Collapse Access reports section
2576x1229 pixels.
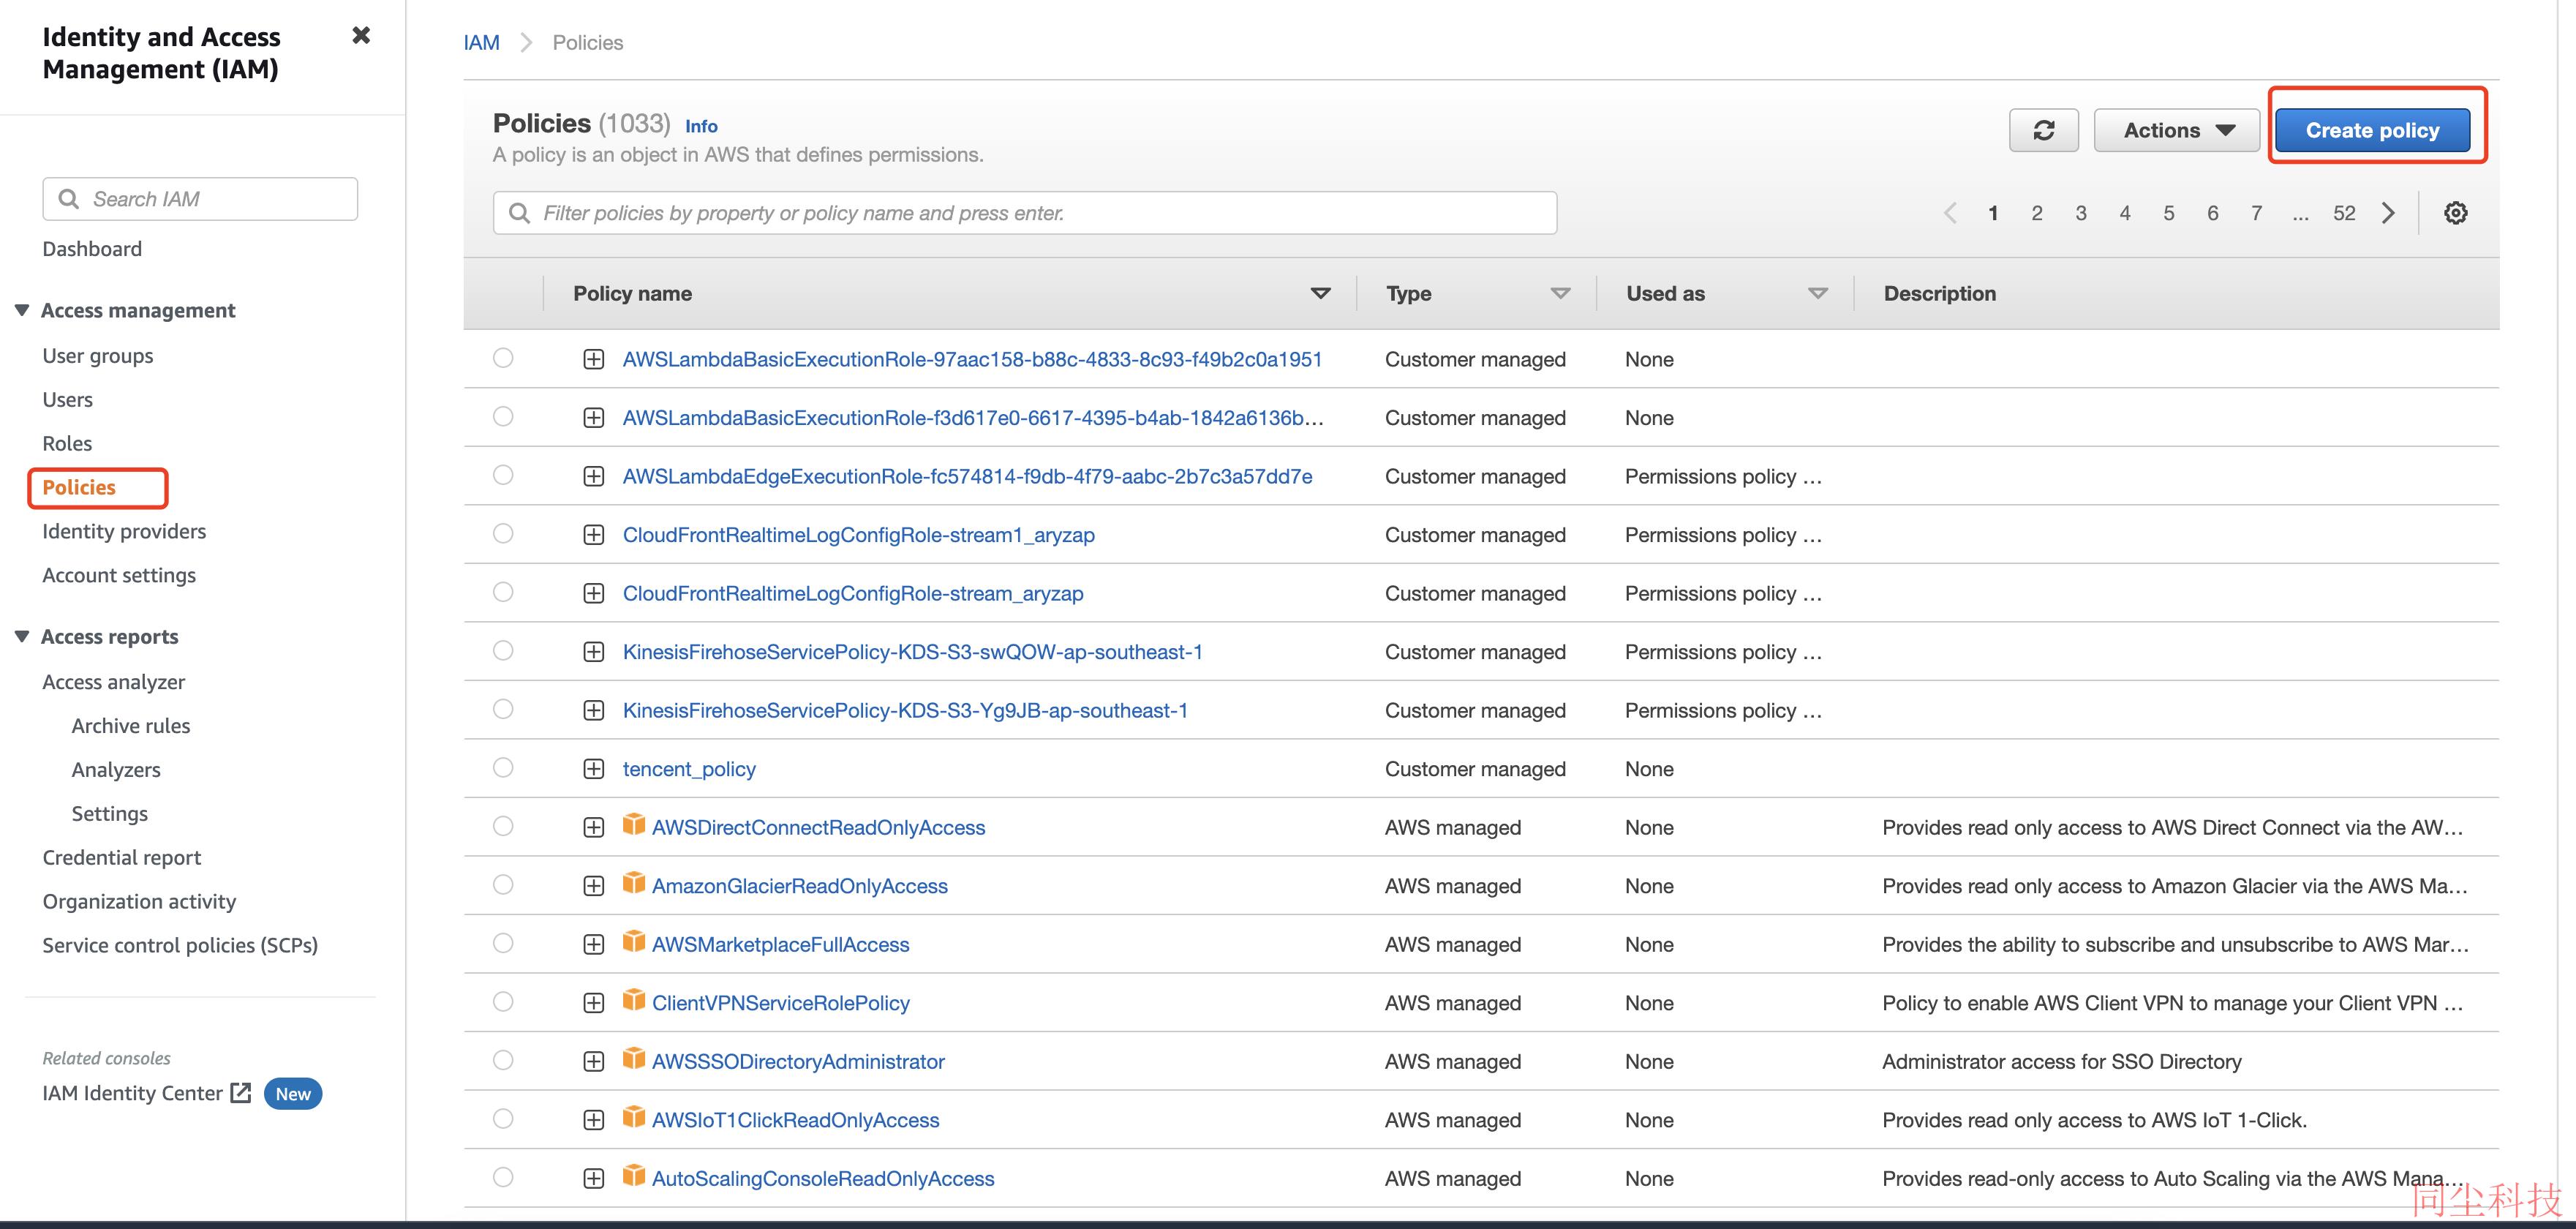click(22, 636)
